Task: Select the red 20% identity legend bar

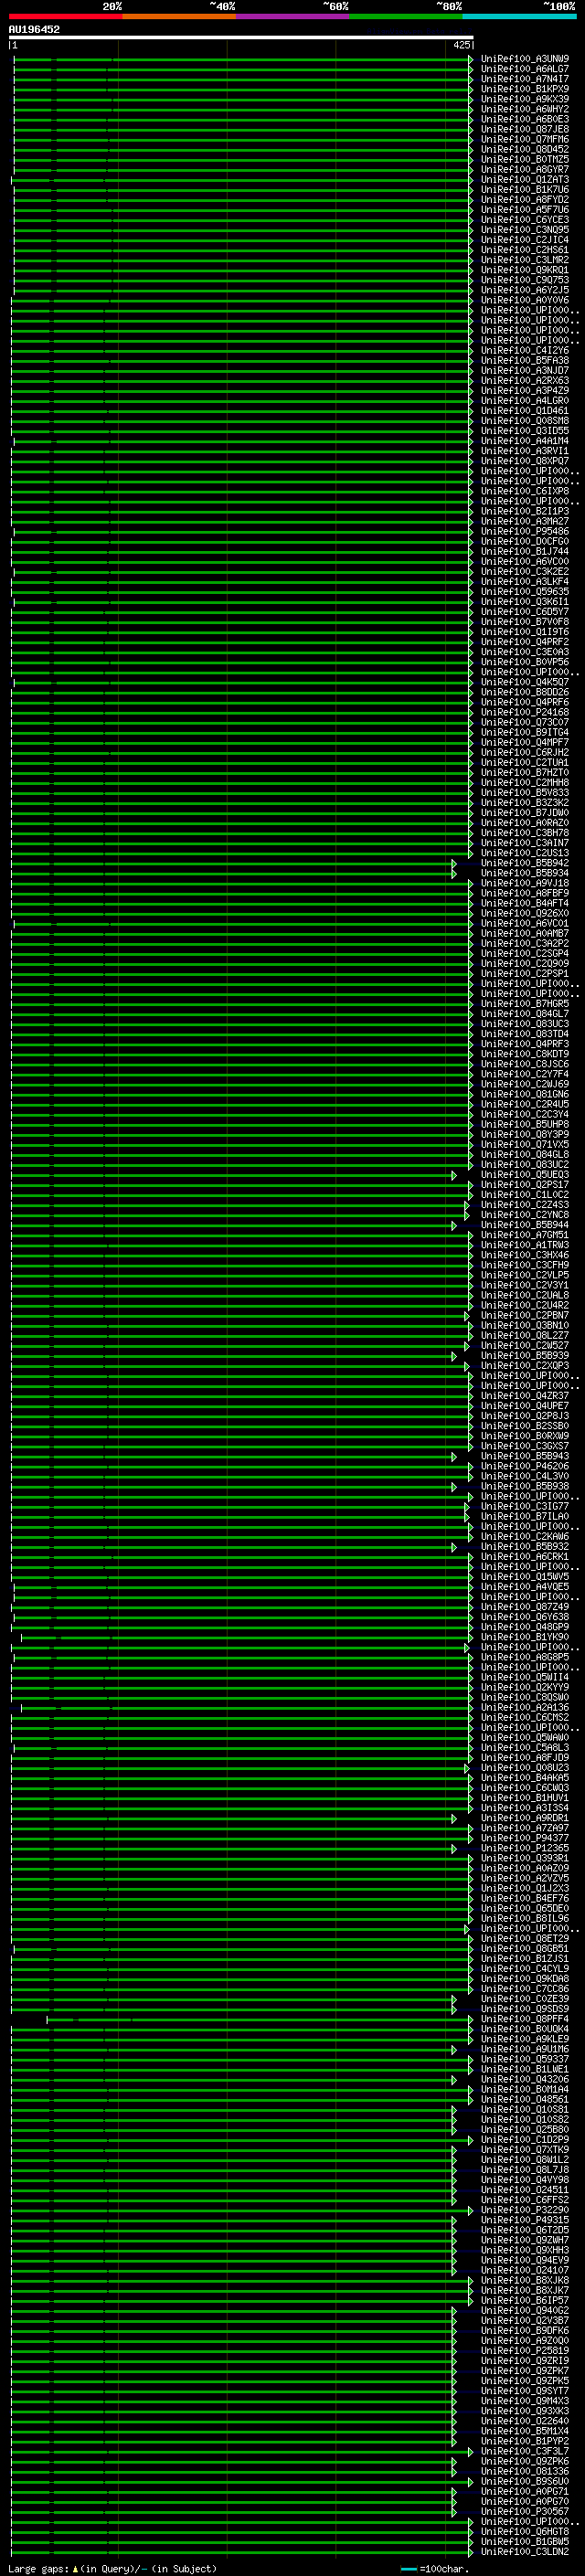Action: 66,17
